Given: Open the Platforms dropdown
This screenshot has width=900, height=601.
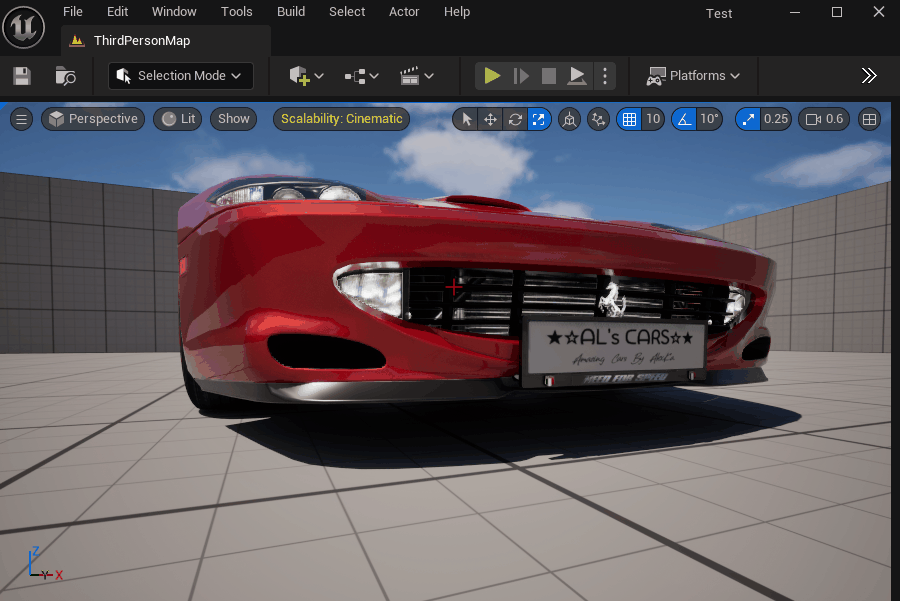Looking at the screenshot, I should pos(693,76).
